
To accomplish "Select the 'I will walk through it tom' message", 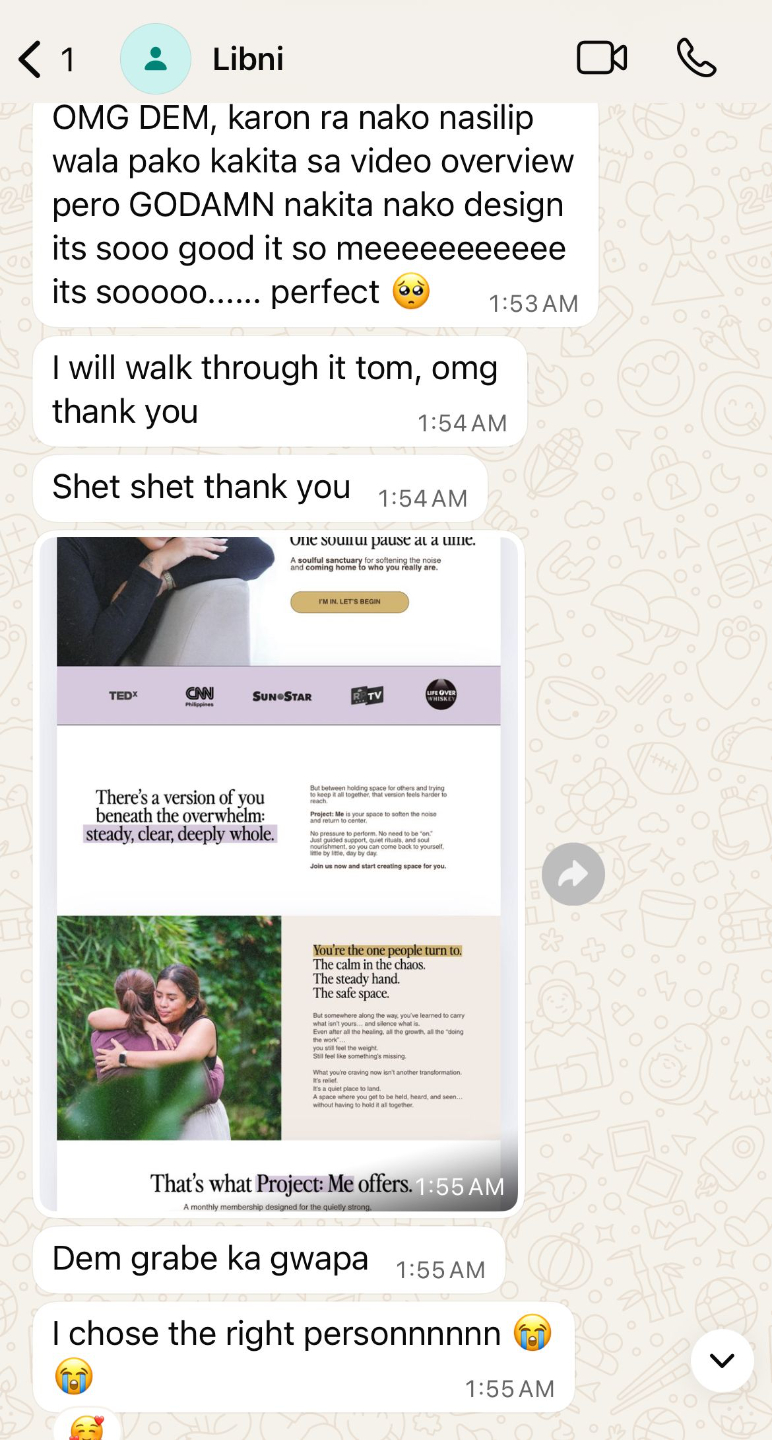I will 280,391.
